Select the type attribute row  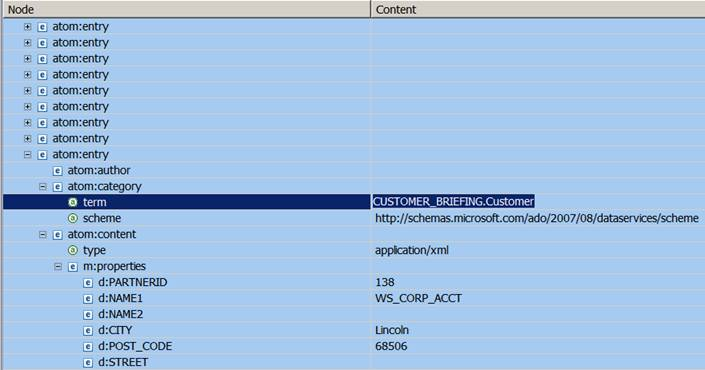click(354, 250)
